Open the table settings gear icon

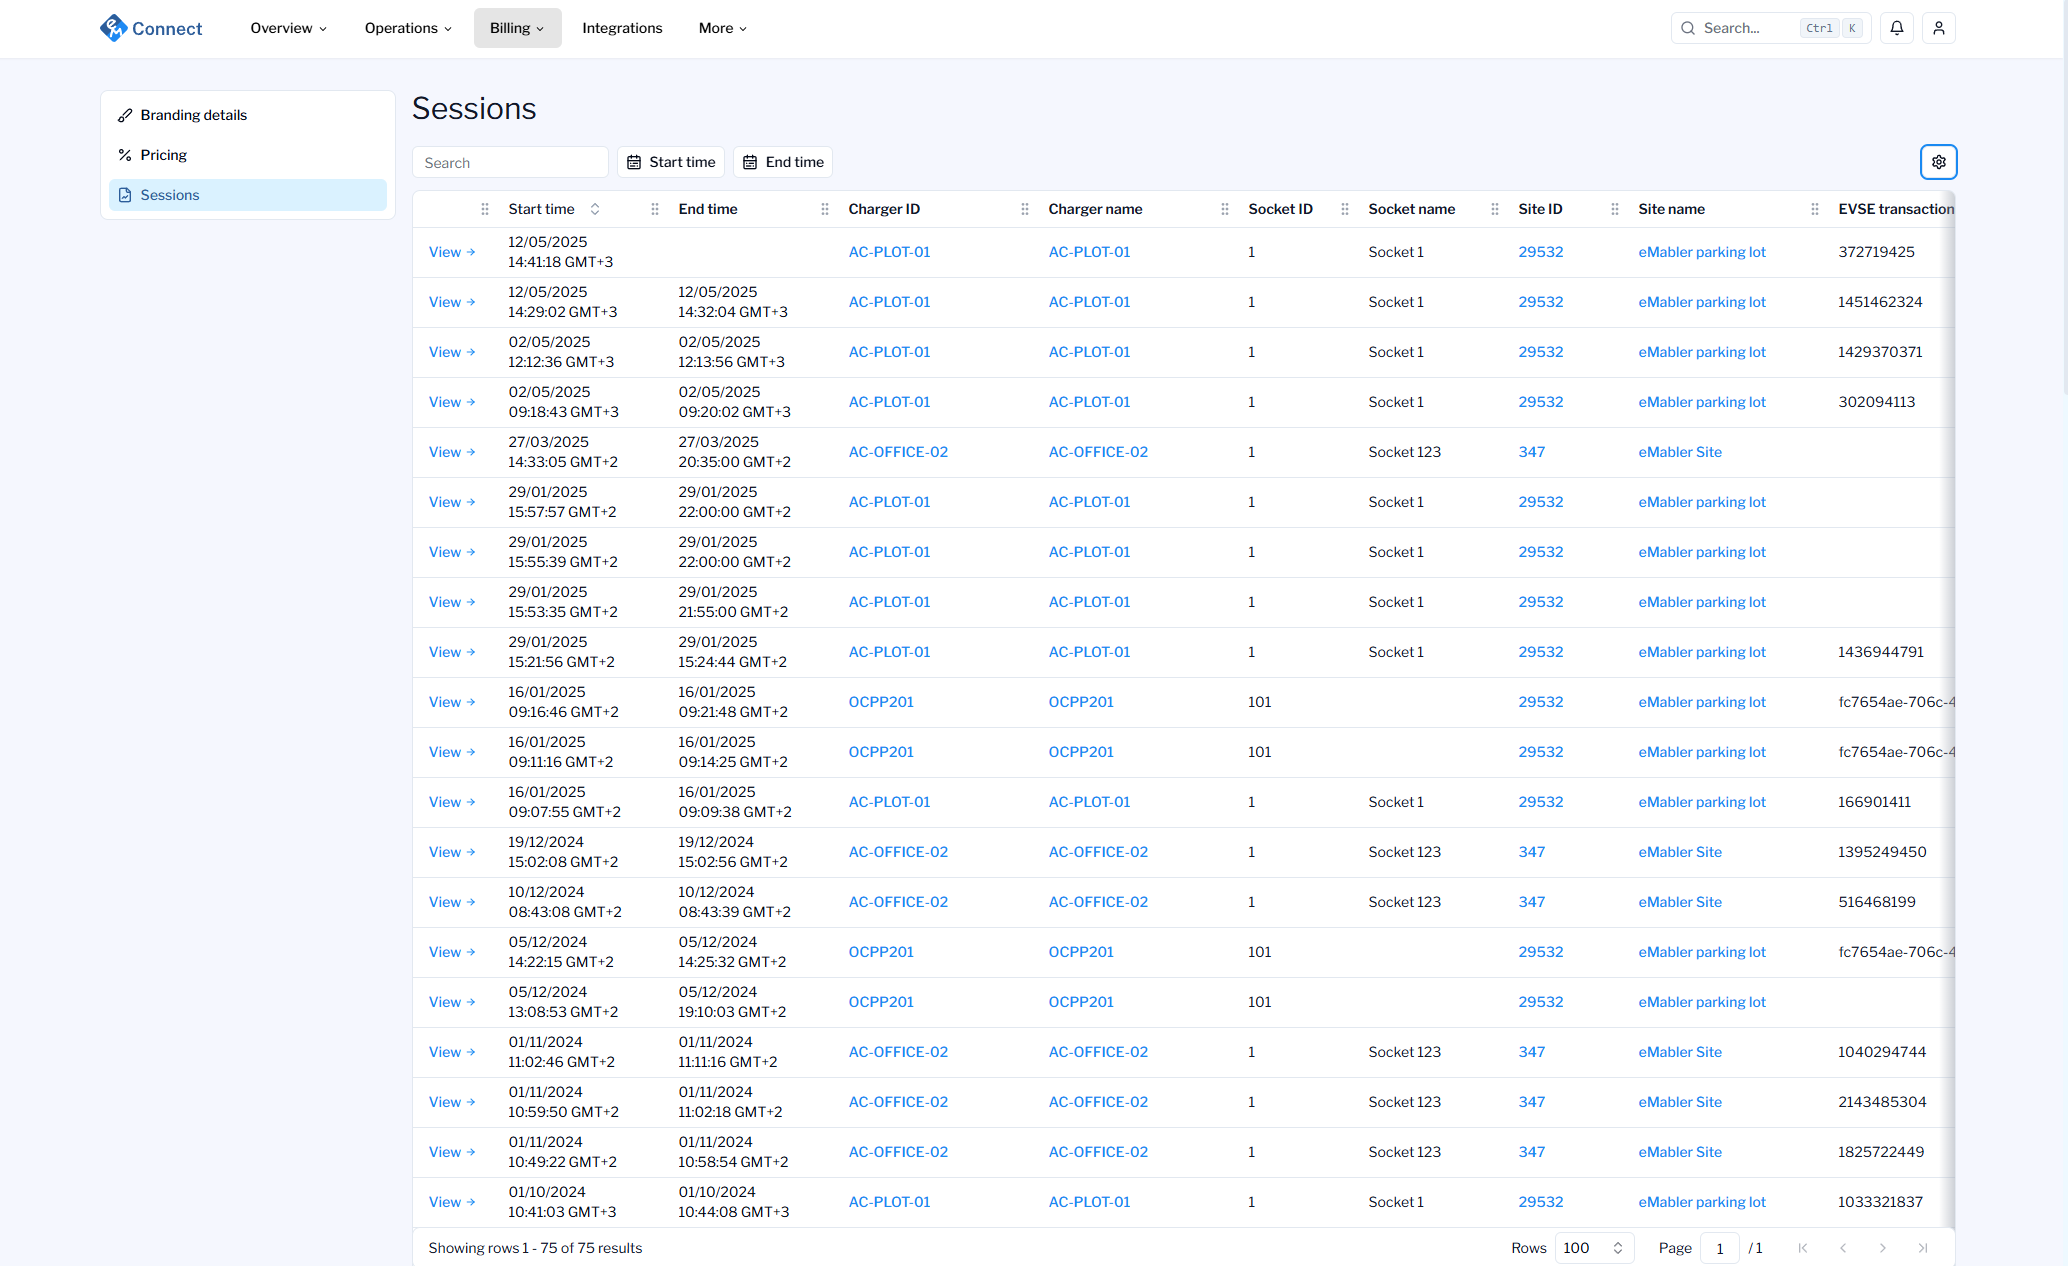[1938, 161]
